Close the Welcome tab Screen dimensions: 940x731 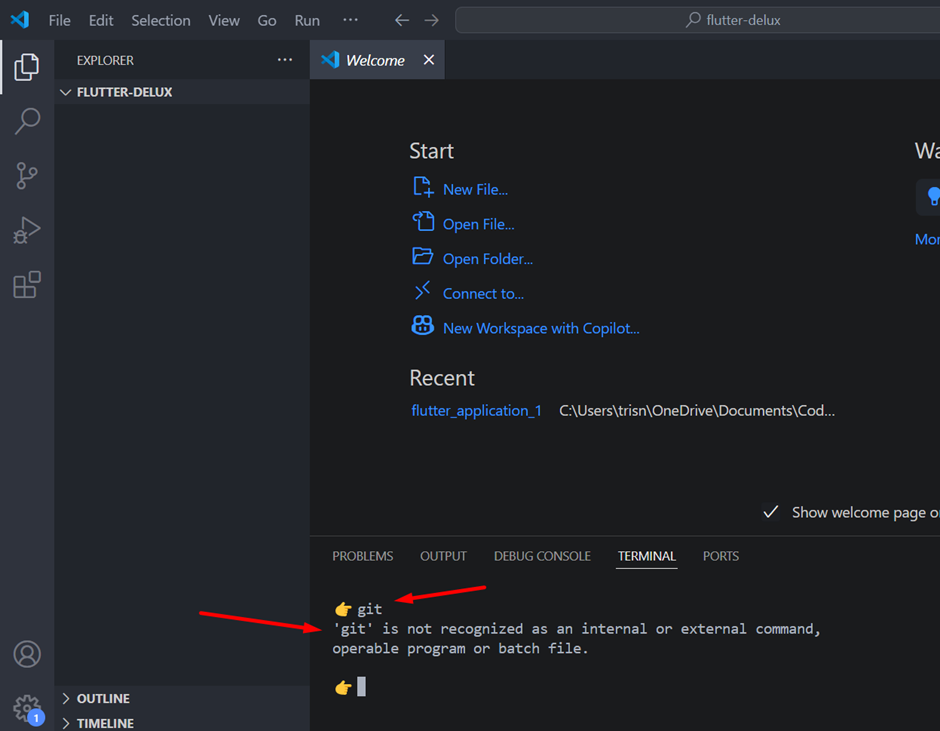tap(429, 60)
